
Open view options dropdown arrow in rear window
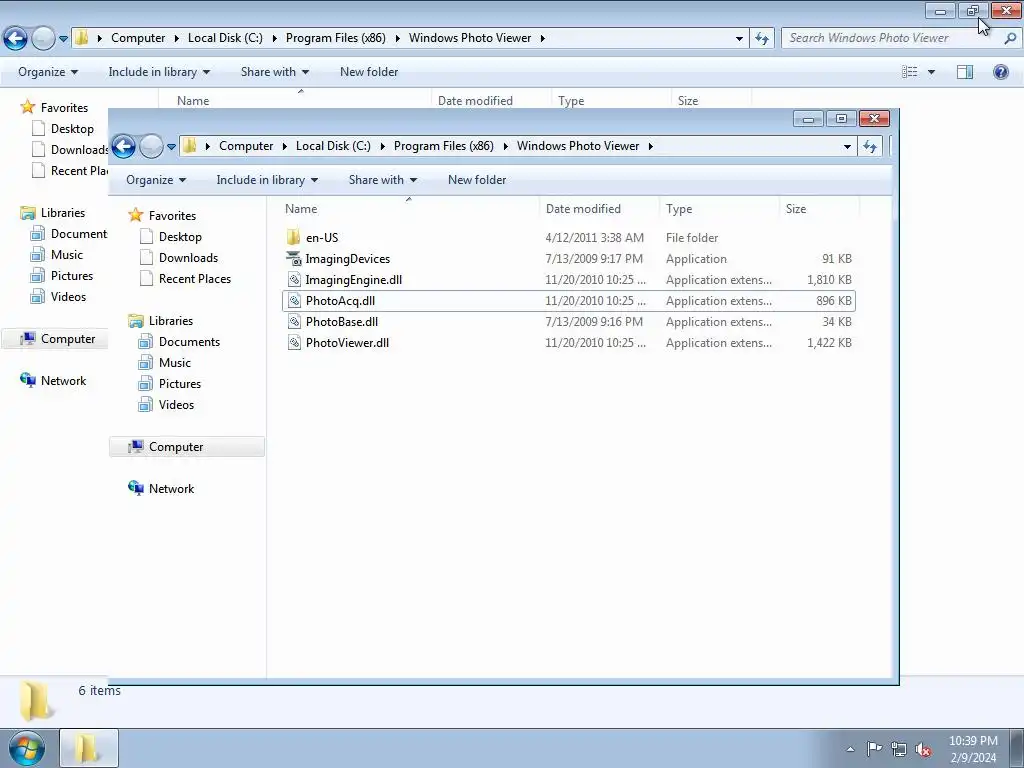[x=931, y=72]
